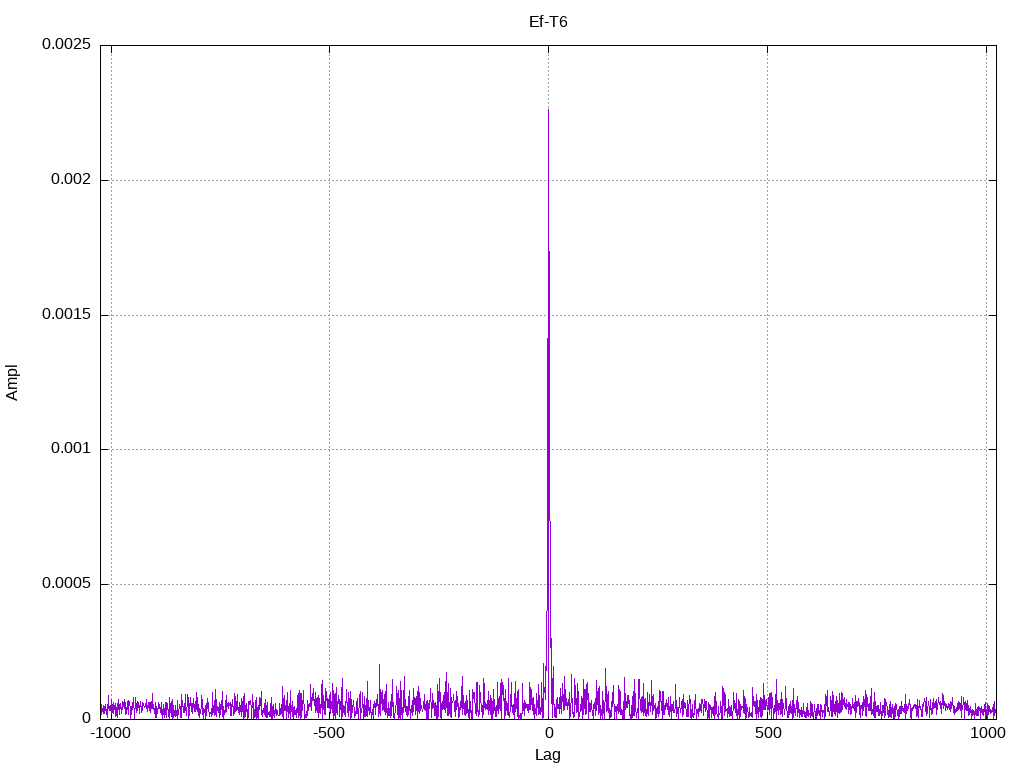The image size is (1024, 768).
Task: Click the tip of the central correlation peak
Action: tap(549, 110)
